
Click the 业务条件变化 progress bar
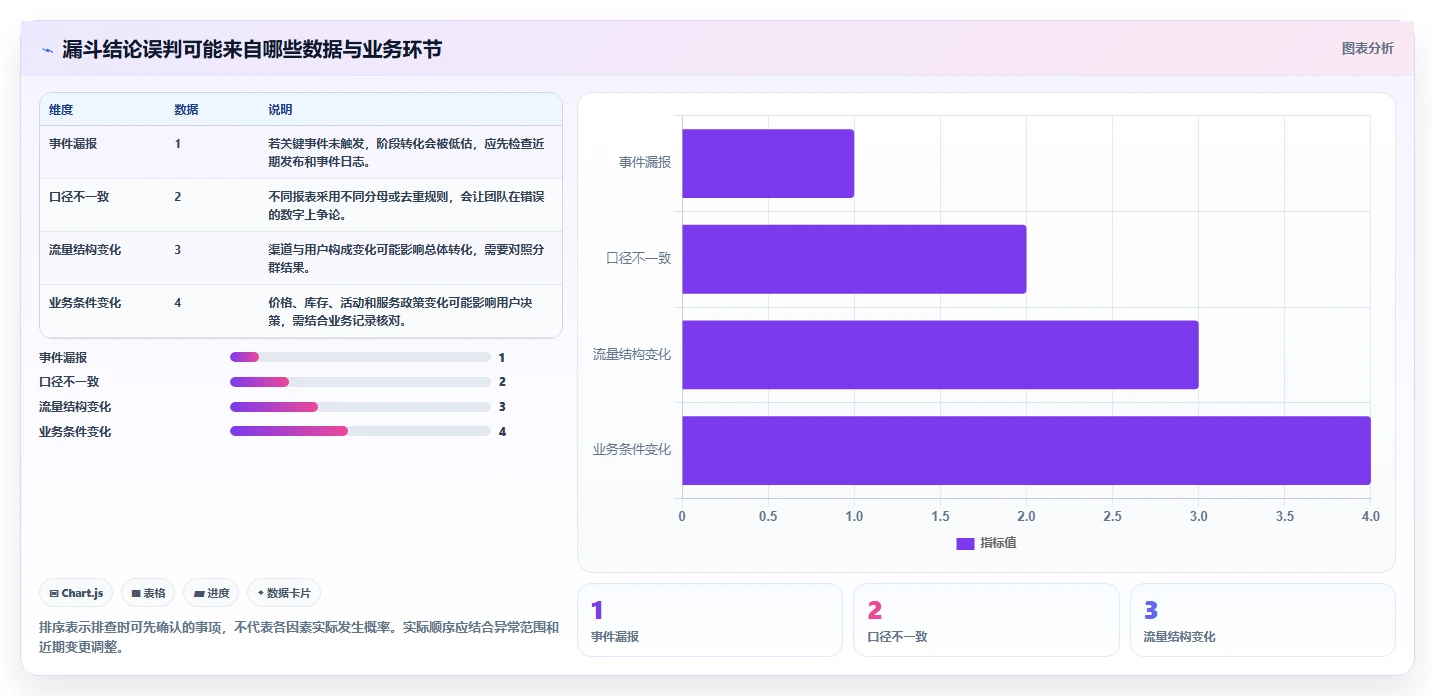tap(360, 432)
